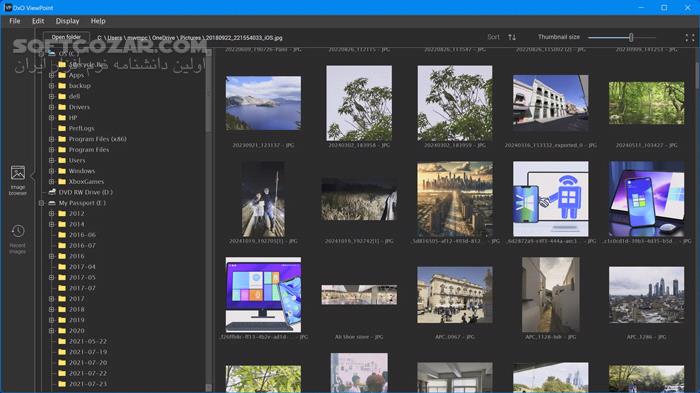This screenshot has width=700, height=393.
Task: Click the My Passport (E:) drive icon
Action: tap(52, 203)
